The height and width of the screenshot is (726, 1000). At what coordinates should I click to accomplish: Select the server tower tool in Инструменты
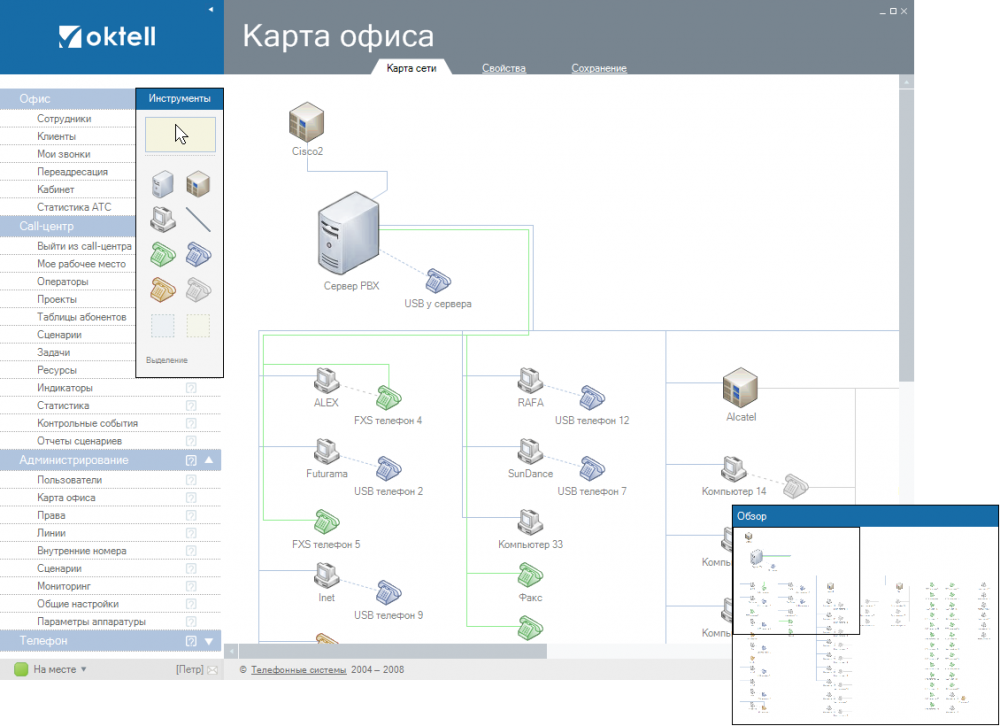(x=162, y=184)
